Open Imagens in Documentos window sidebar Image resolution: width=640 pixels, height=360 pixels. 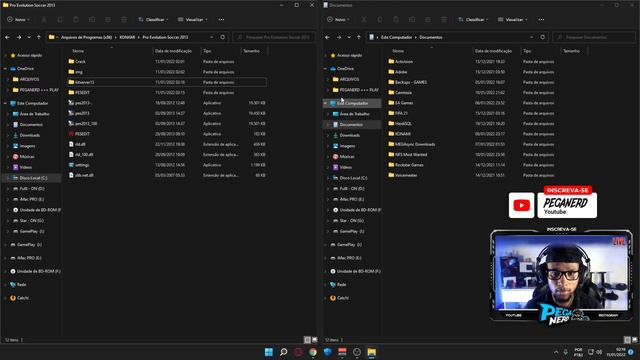click(x=347, y=146)
